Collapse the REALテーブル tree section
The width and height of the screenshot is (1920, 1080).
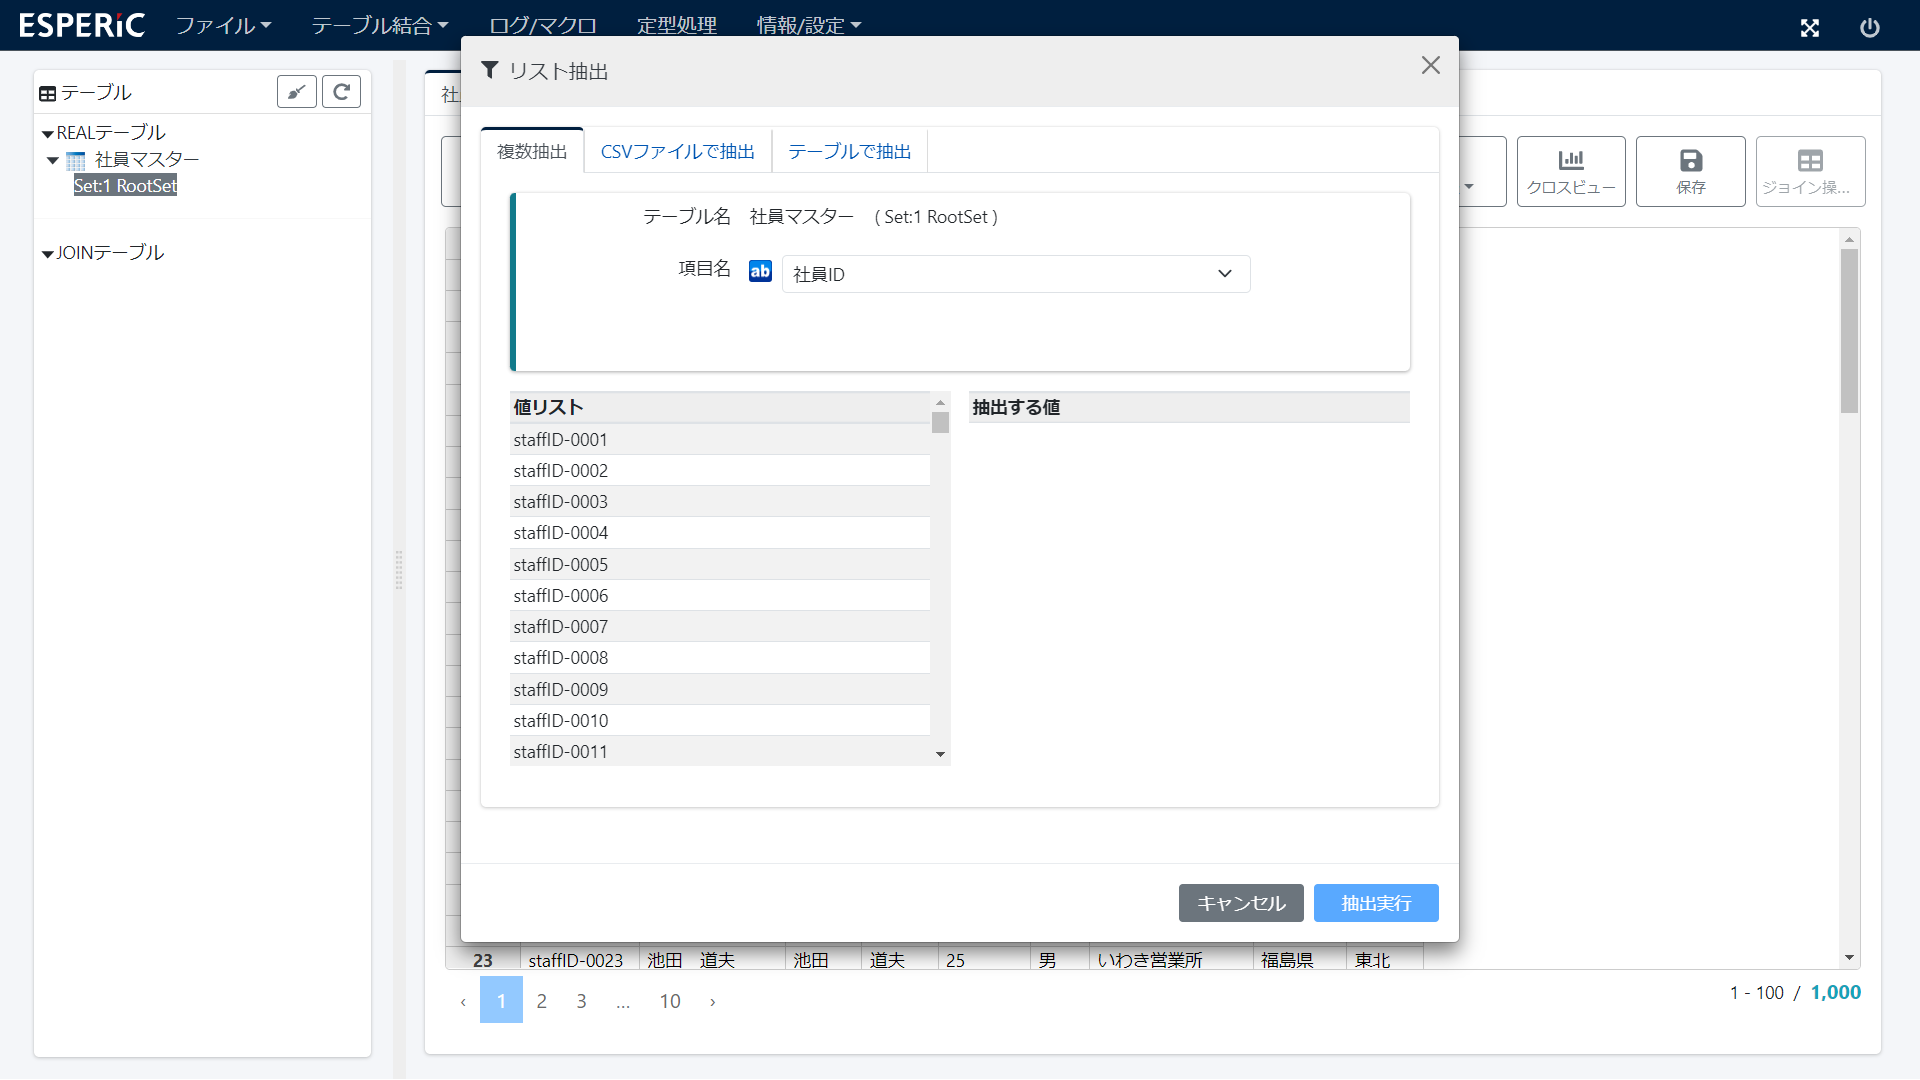point(47,133)
